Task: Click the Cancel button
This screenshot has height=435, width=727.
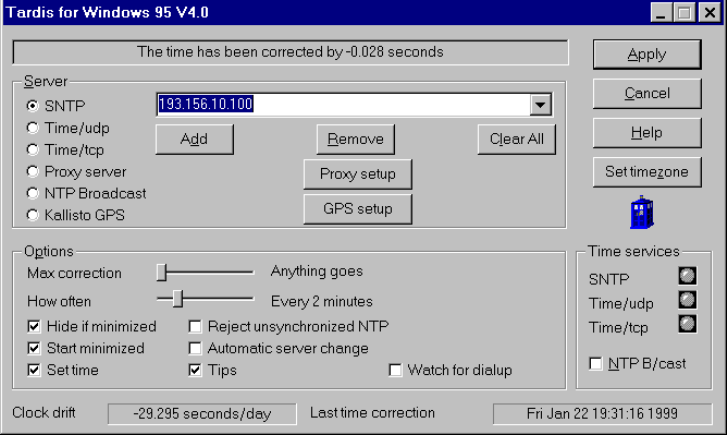Action: [647, 93]
